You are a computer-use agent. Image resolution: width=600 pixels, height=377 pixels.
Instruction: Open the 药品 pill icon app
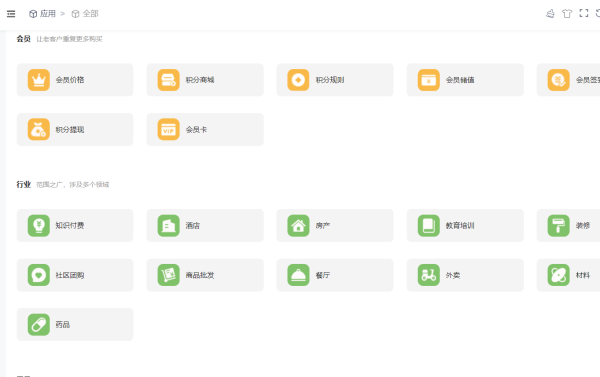(75, 325)
